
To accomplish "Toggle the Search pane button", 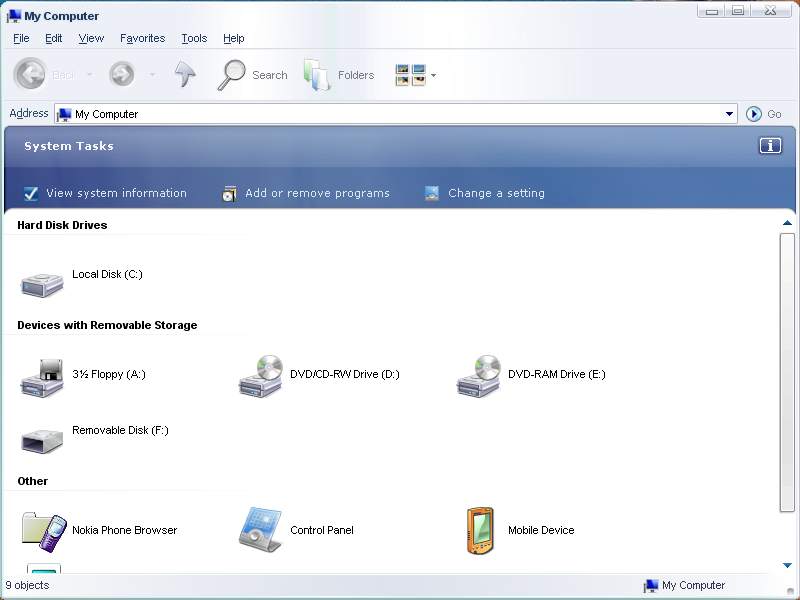I will point(253,75).
